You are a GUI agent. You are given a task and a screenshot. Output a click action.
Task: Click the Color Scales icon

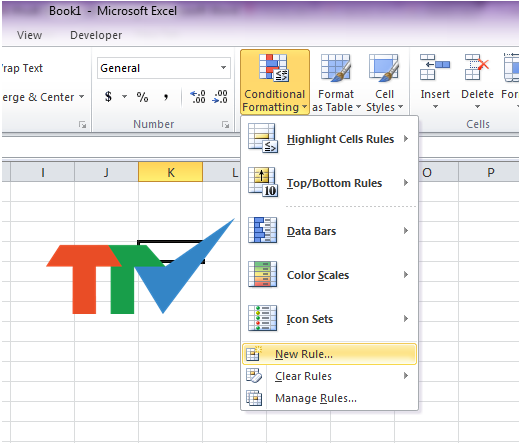pyautogui.click(x=263, y=274)
